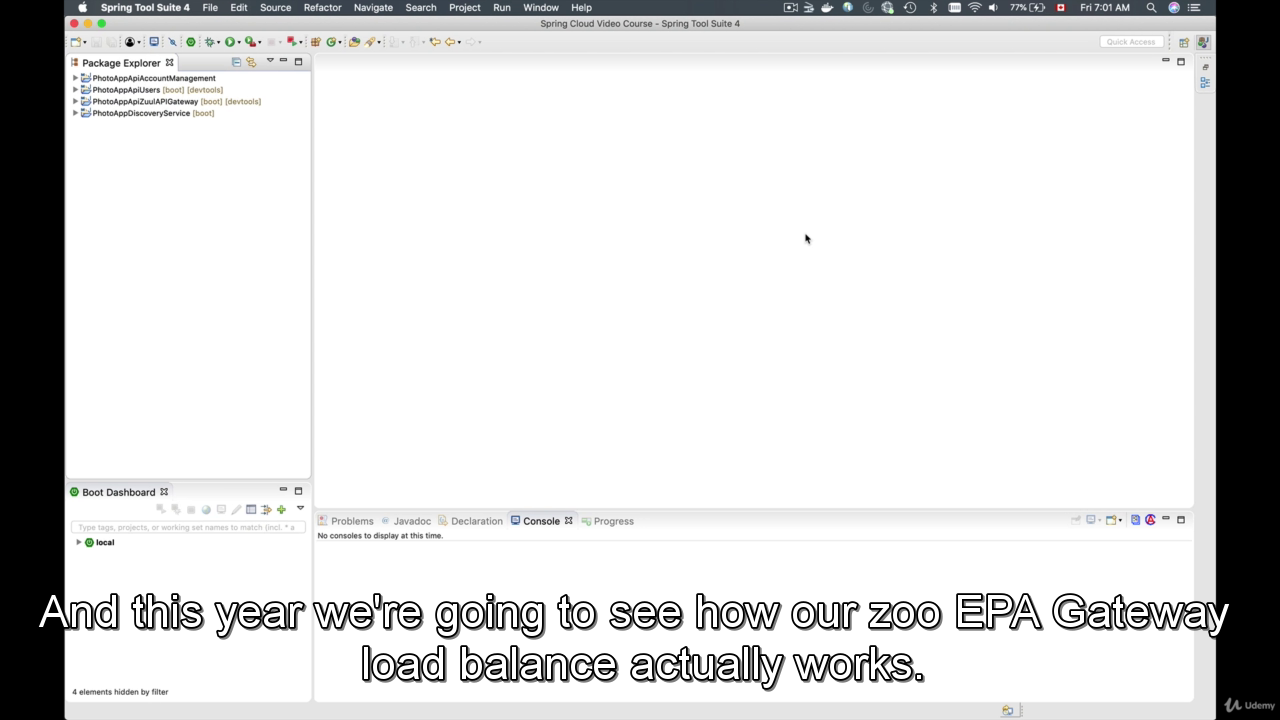Expand PhotoAppApiAccountManagement project
The image size is (1280, 720).
(x=76, y=78)
